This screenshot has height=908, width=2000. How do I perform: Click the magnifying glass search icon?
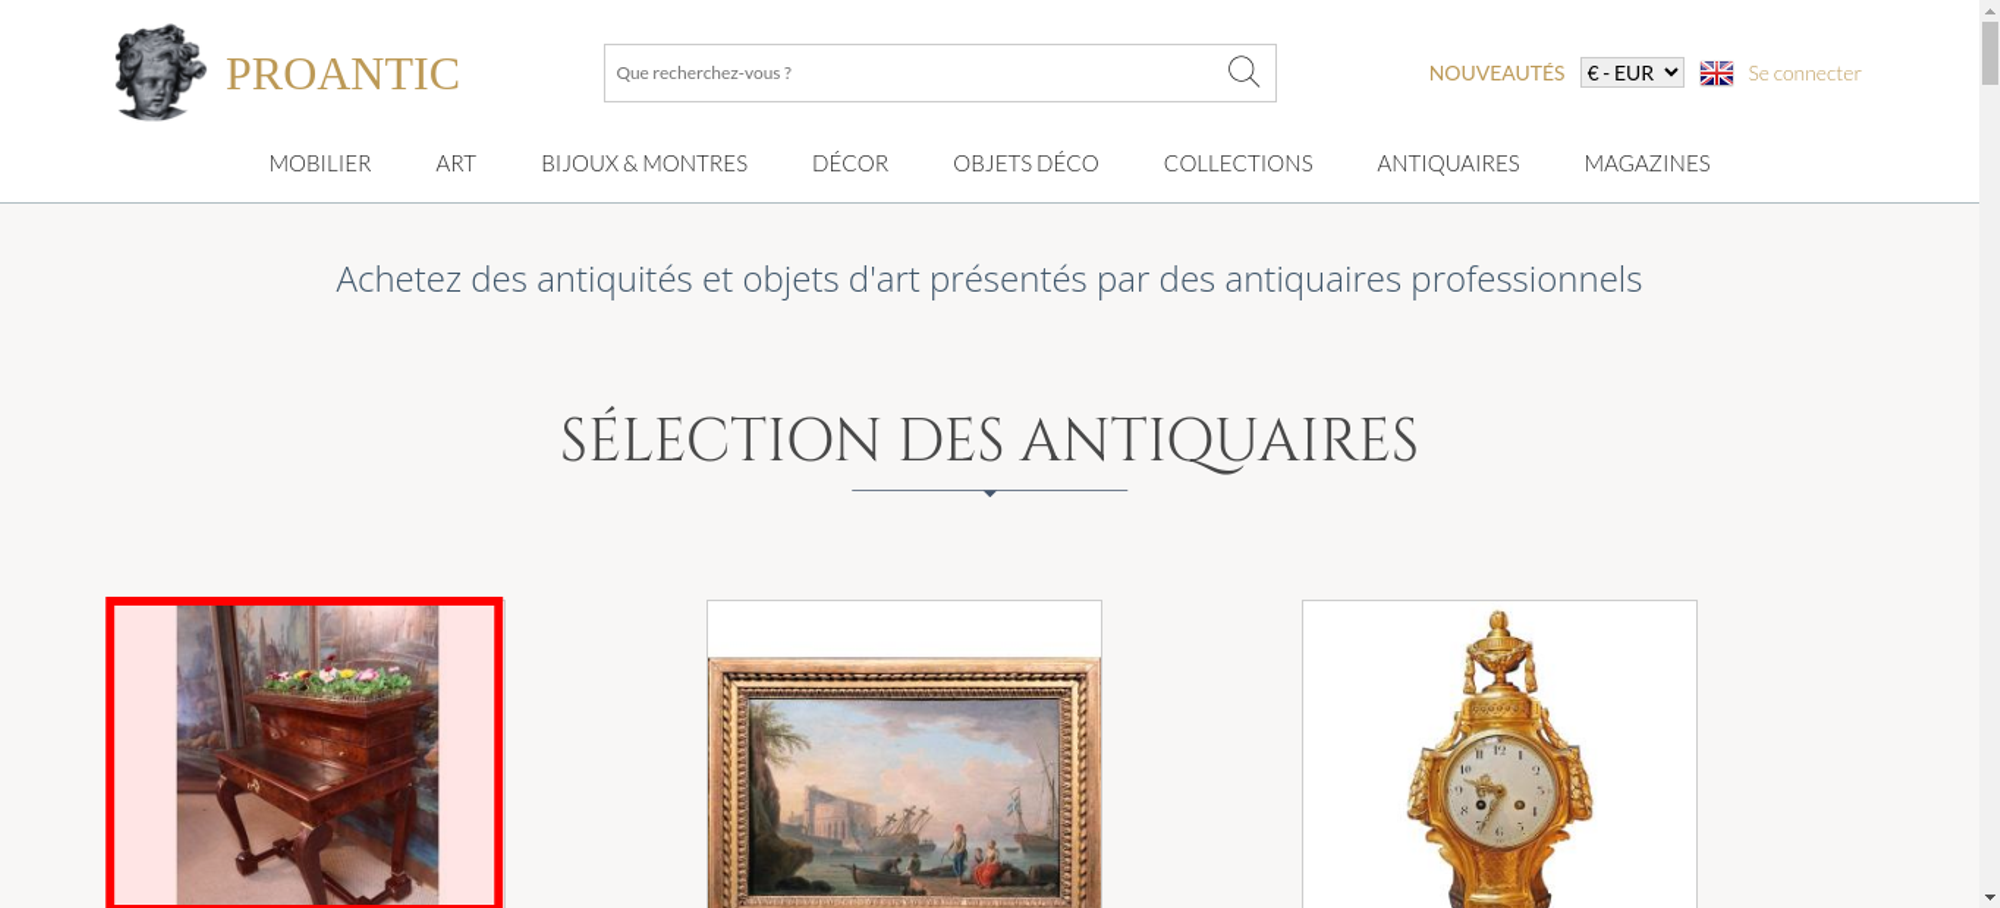pos(1243,72)
